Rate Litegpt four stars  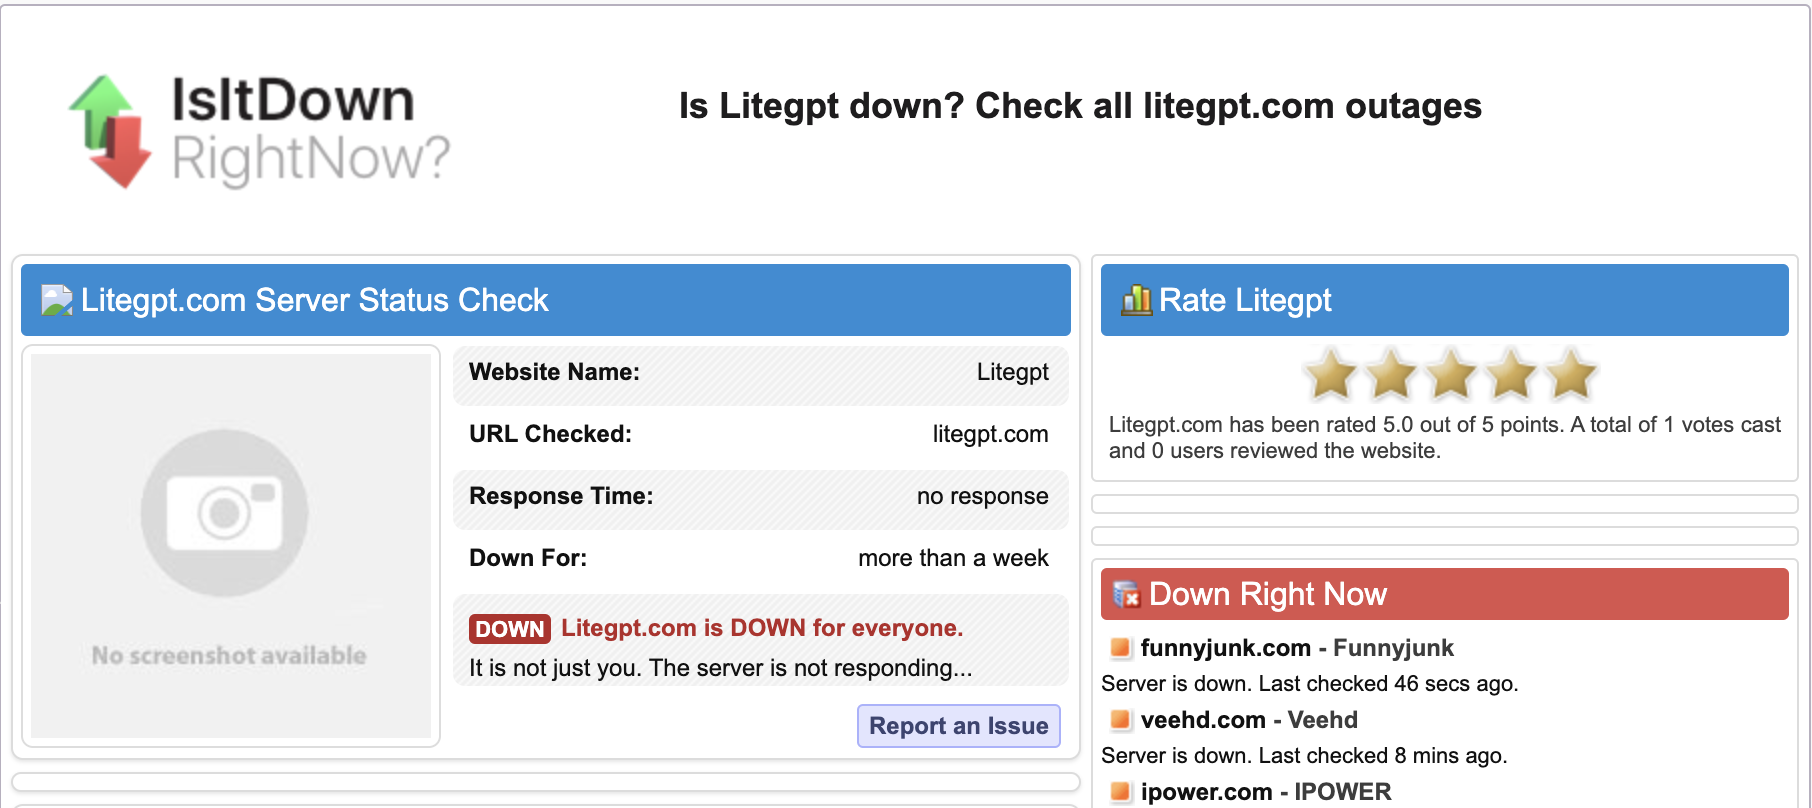1511,374
